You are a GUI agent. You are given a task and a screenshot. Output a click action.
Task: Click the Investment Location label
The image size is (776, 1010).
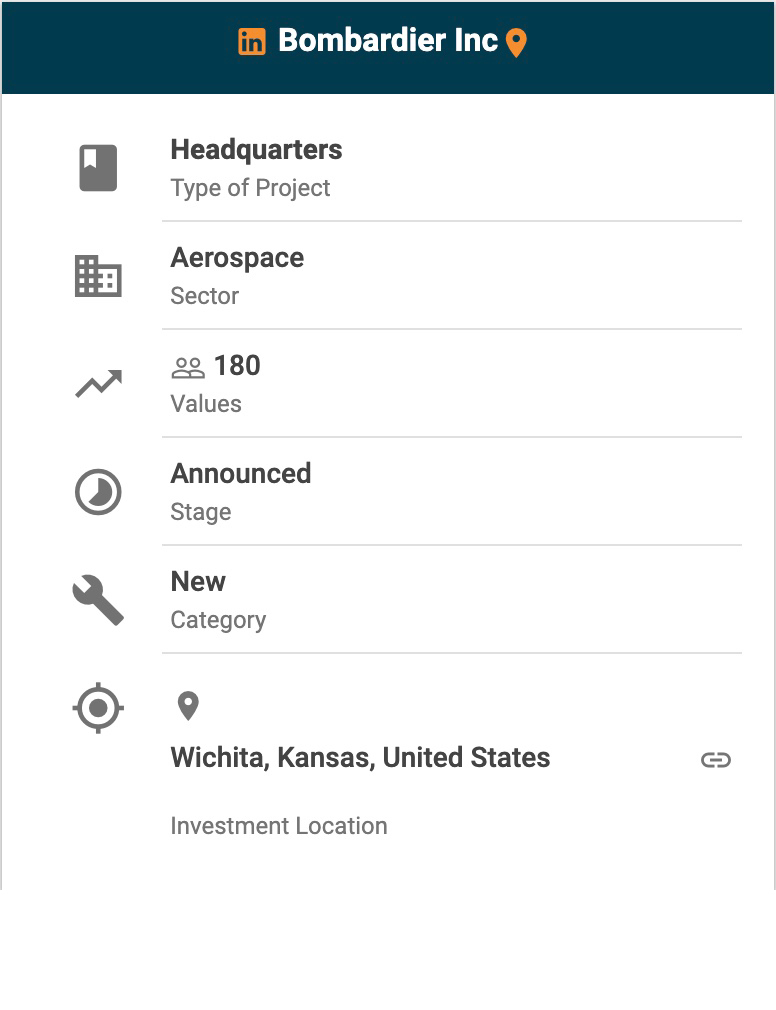click(x=279, y=826)
